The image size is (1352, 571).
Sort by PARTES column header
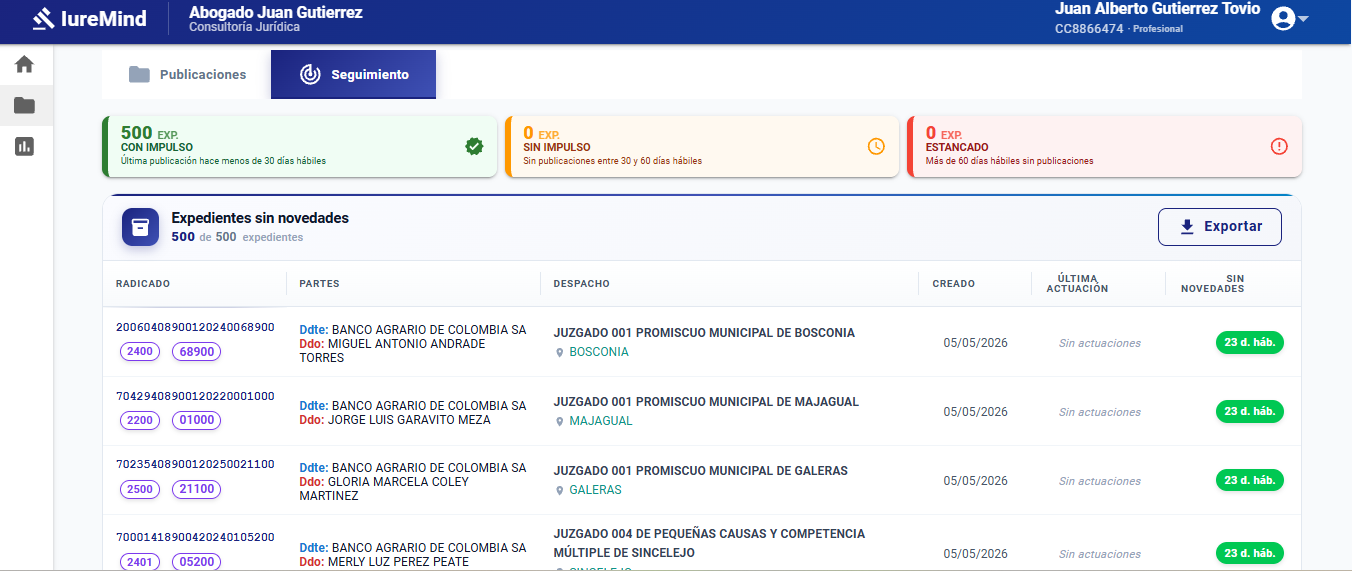click(x=319, y=284)
